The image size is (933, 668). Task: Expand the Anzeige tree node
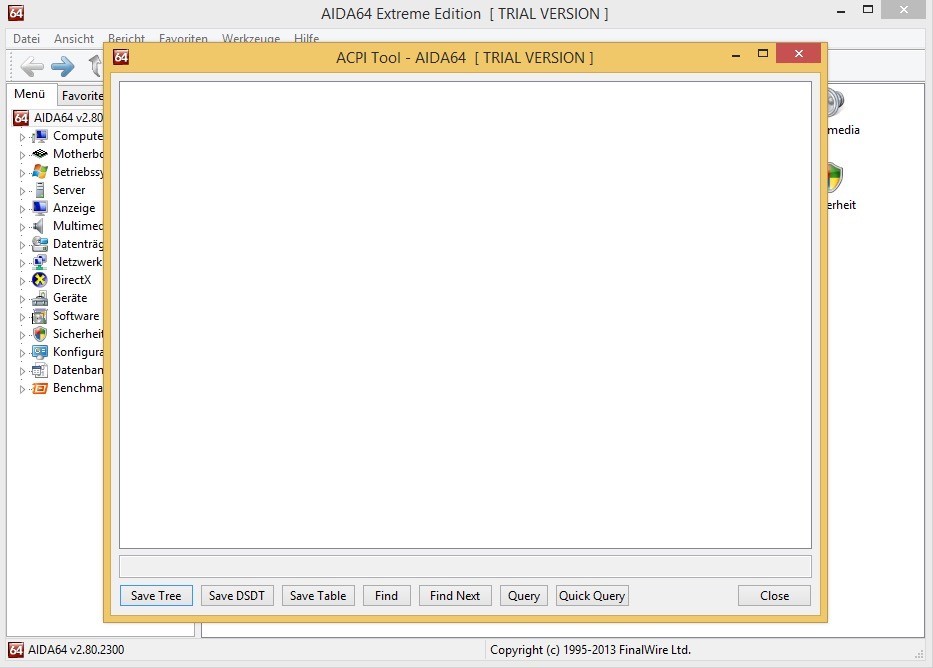[x=22, y=209]
